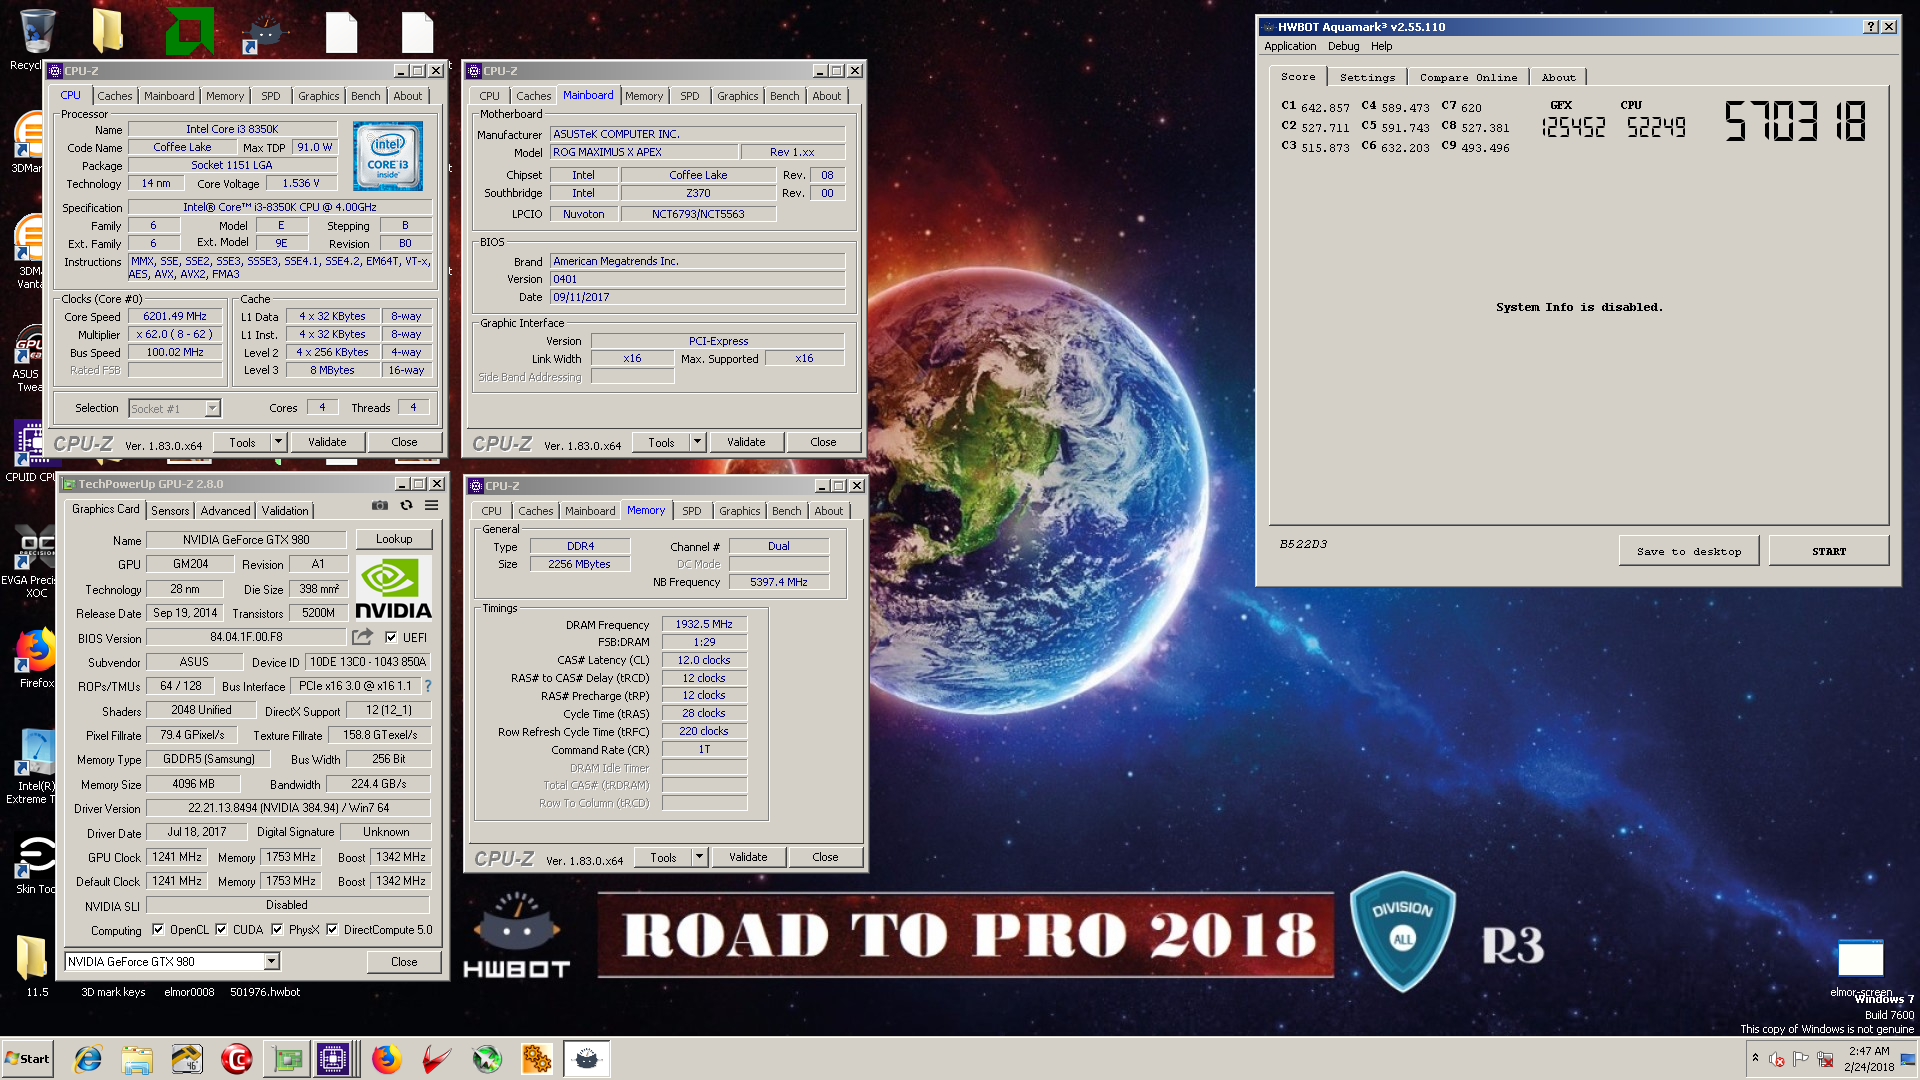Click the Intel Core i3 logo in CPU-Z

coord(388,156)
